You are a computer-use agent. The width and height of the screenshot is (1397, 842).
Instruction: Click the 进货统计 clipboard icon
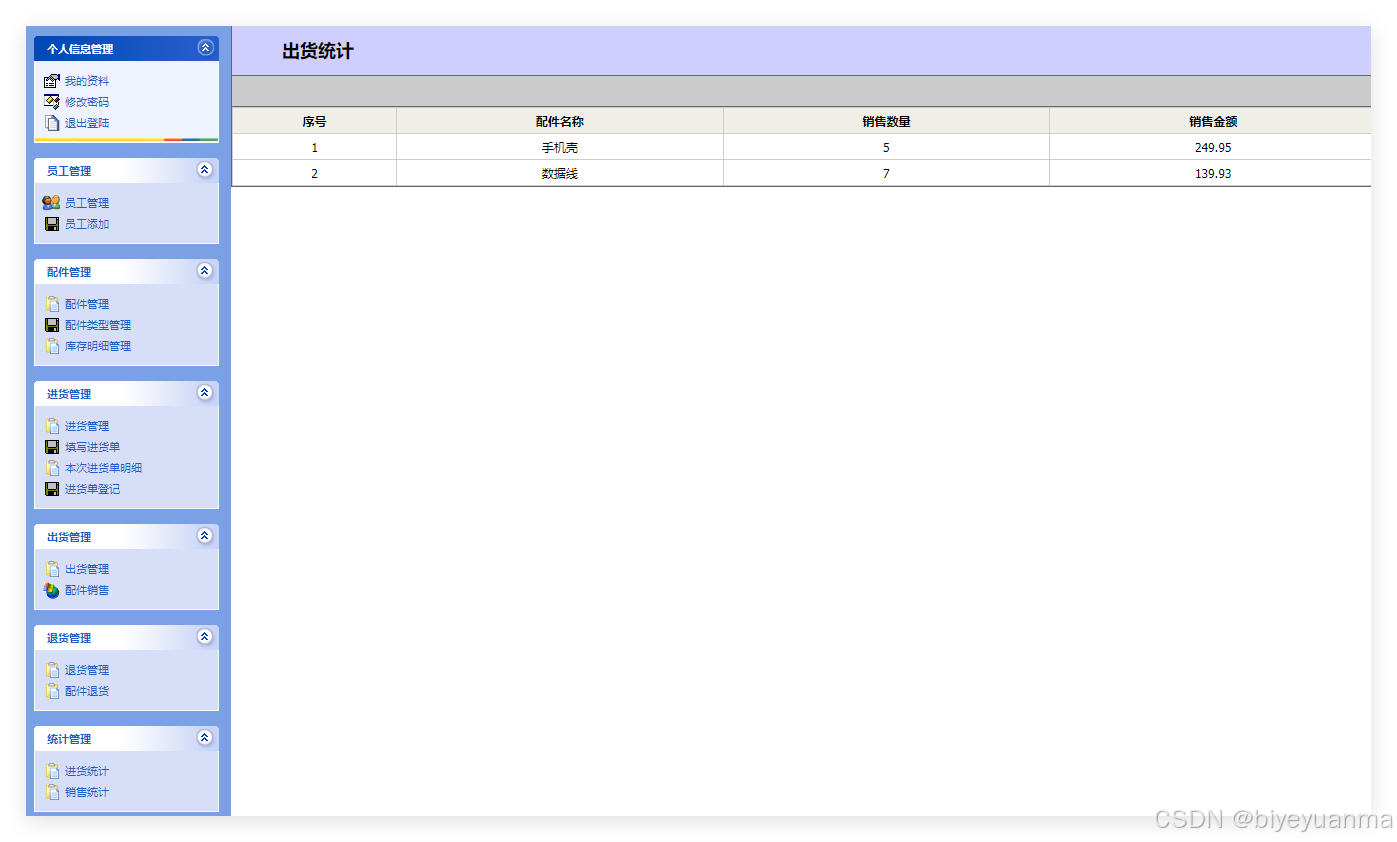(52, 770)
